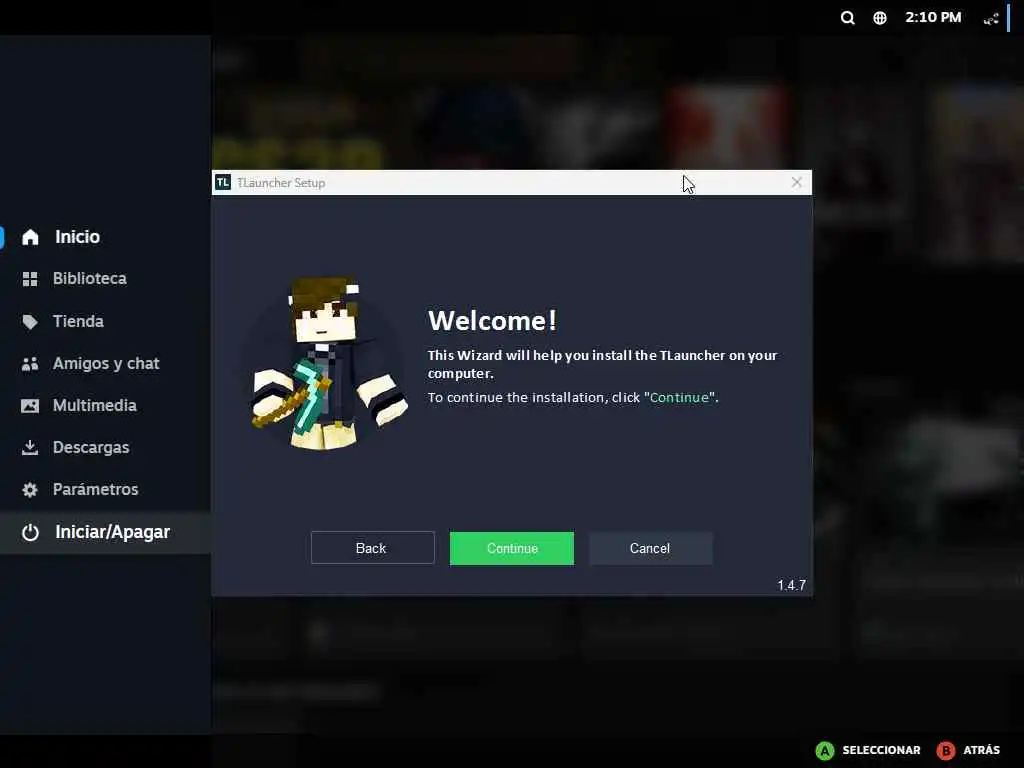Select Multimedia in the sidebar
Screen dimensions: 1024x768
[105, 406]
